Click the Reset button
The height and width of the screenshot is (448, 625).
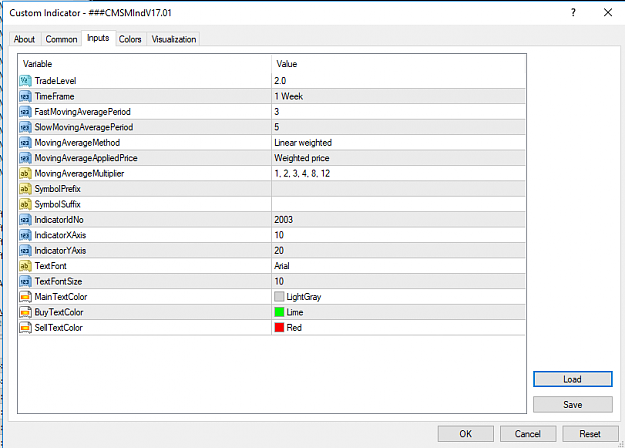[x=590, y=434]
